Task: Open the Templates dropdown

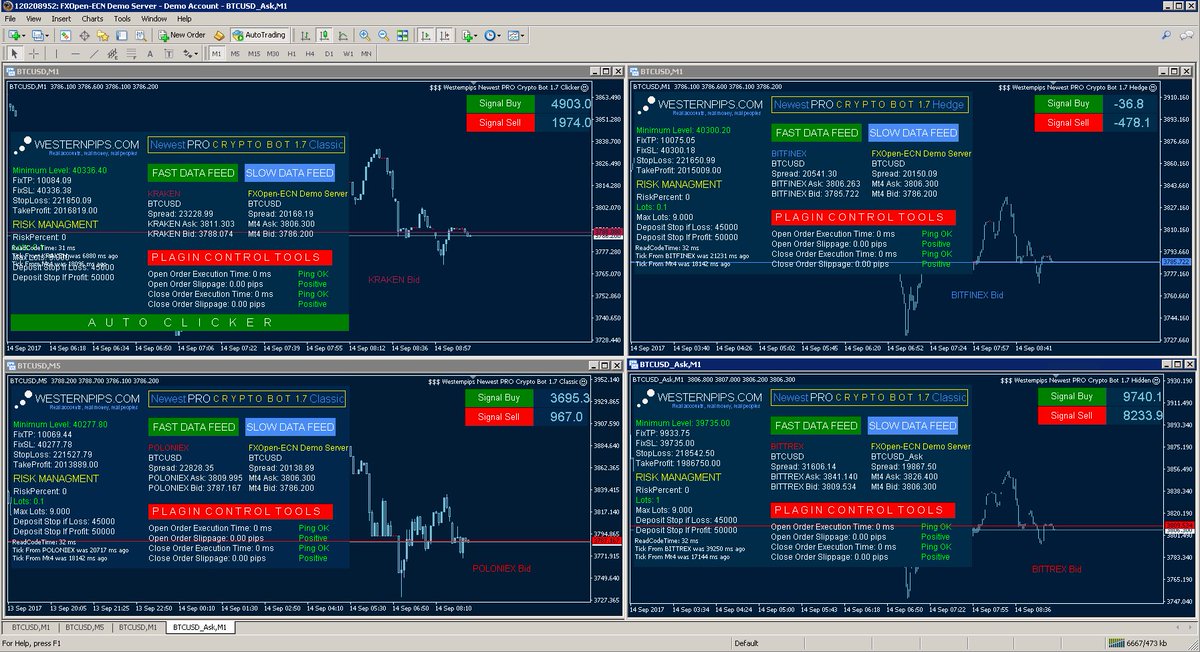Action: [517, 35]
